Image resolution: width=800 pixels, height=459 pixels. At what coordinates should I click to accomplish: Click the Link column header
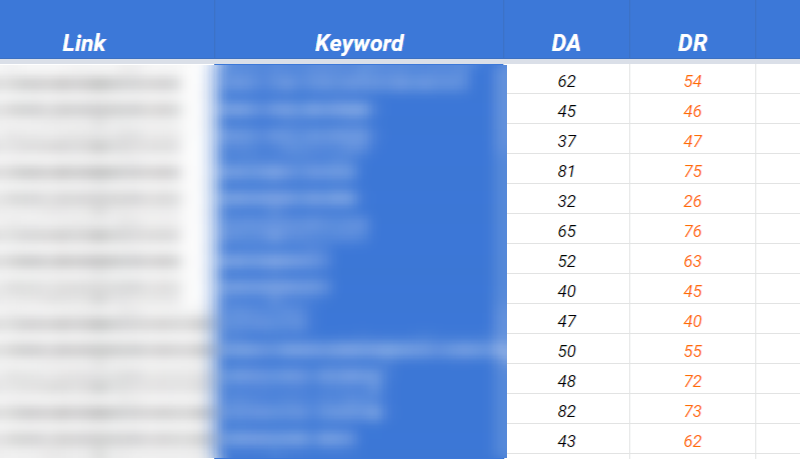(x=84, y=43)
